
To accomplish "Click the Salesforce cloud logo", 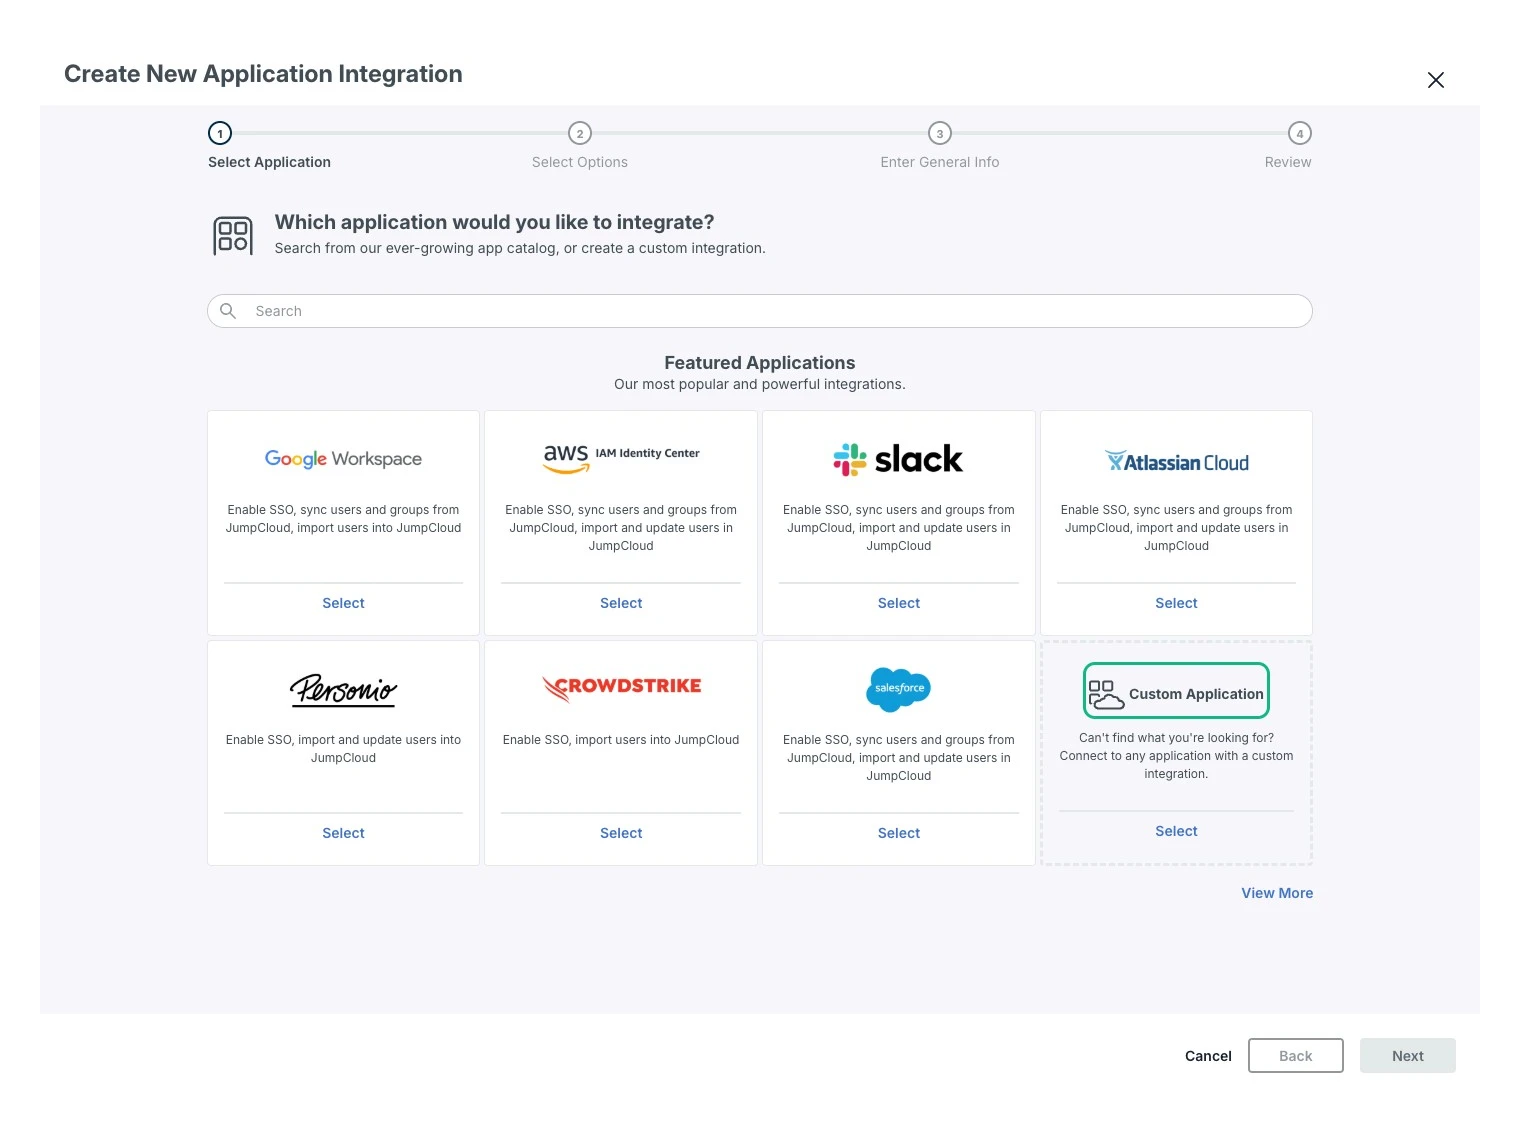I will click(898, 689).
